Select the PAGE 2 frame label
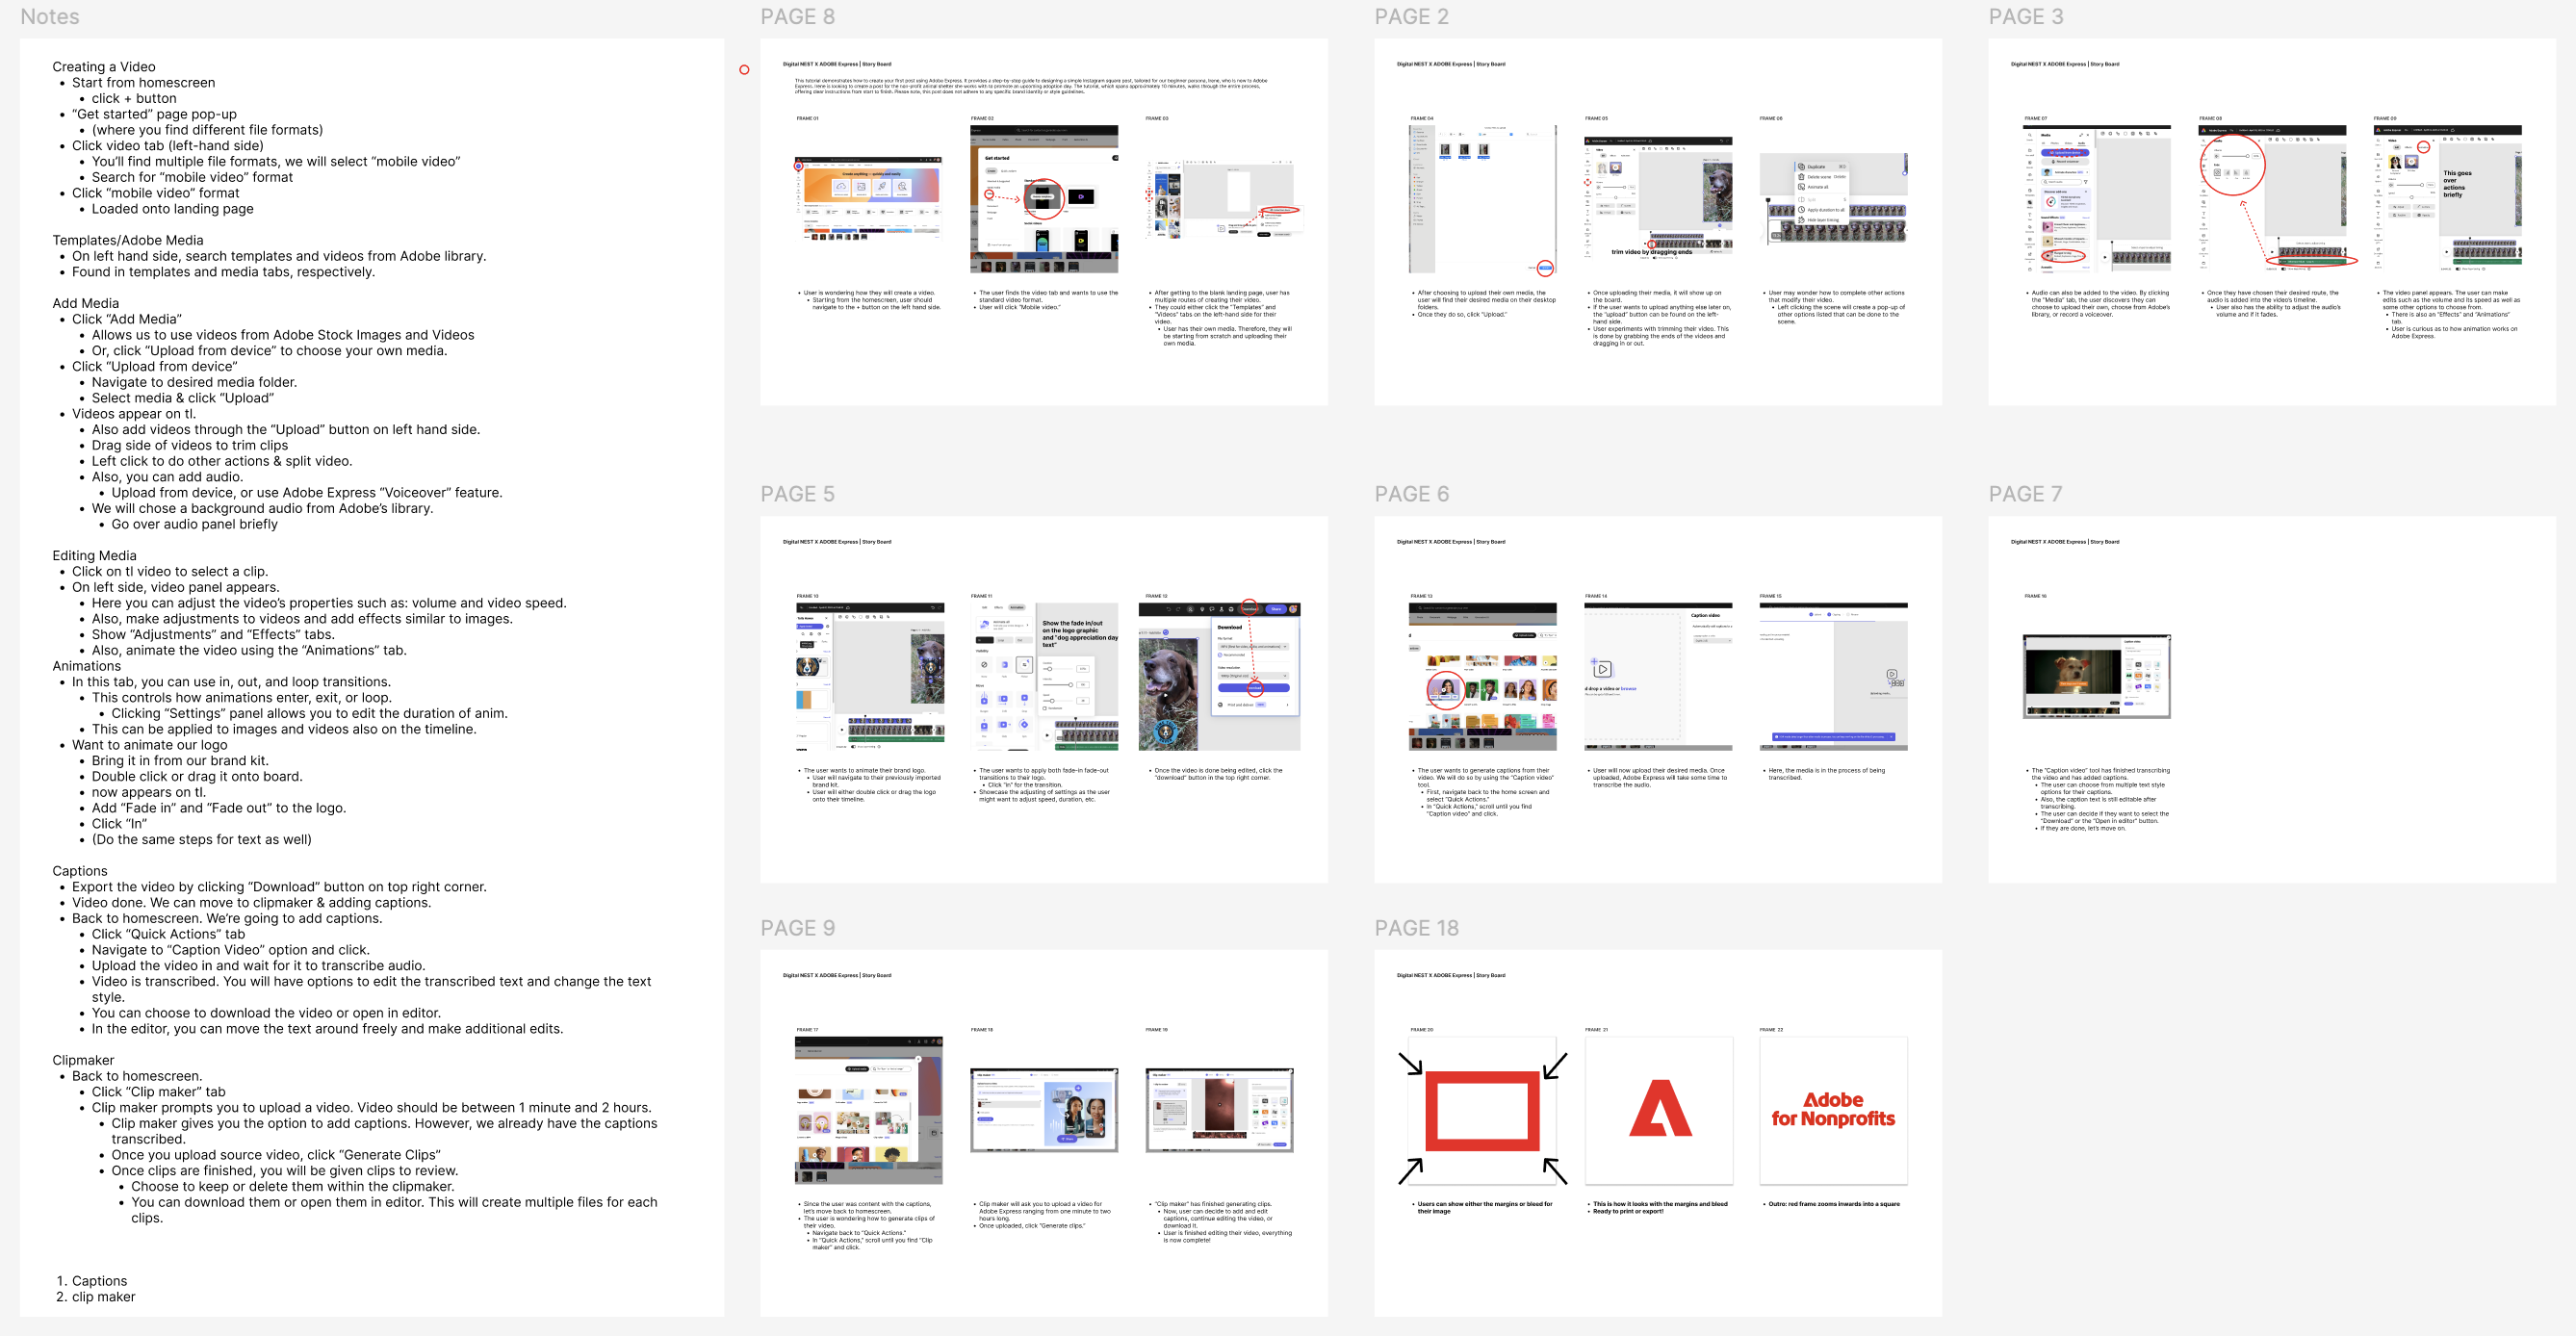The height and width of the screenshot is (1336, 2576). click(x=1411, y=17)
